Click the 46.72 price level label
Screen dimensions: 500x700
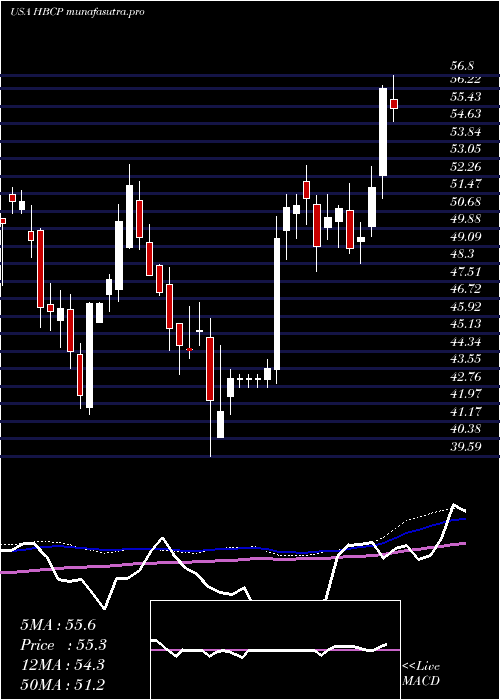pos(465,289)
